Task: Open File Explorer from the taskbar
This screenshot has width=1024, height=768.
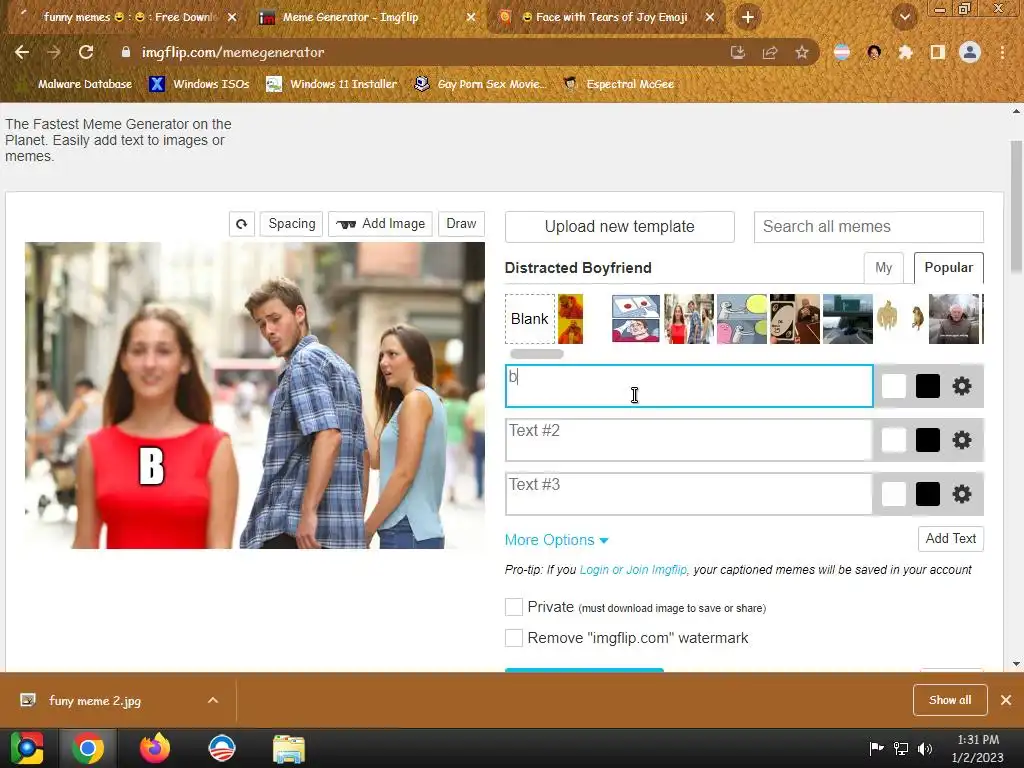Action: click(x=289, y=748)
